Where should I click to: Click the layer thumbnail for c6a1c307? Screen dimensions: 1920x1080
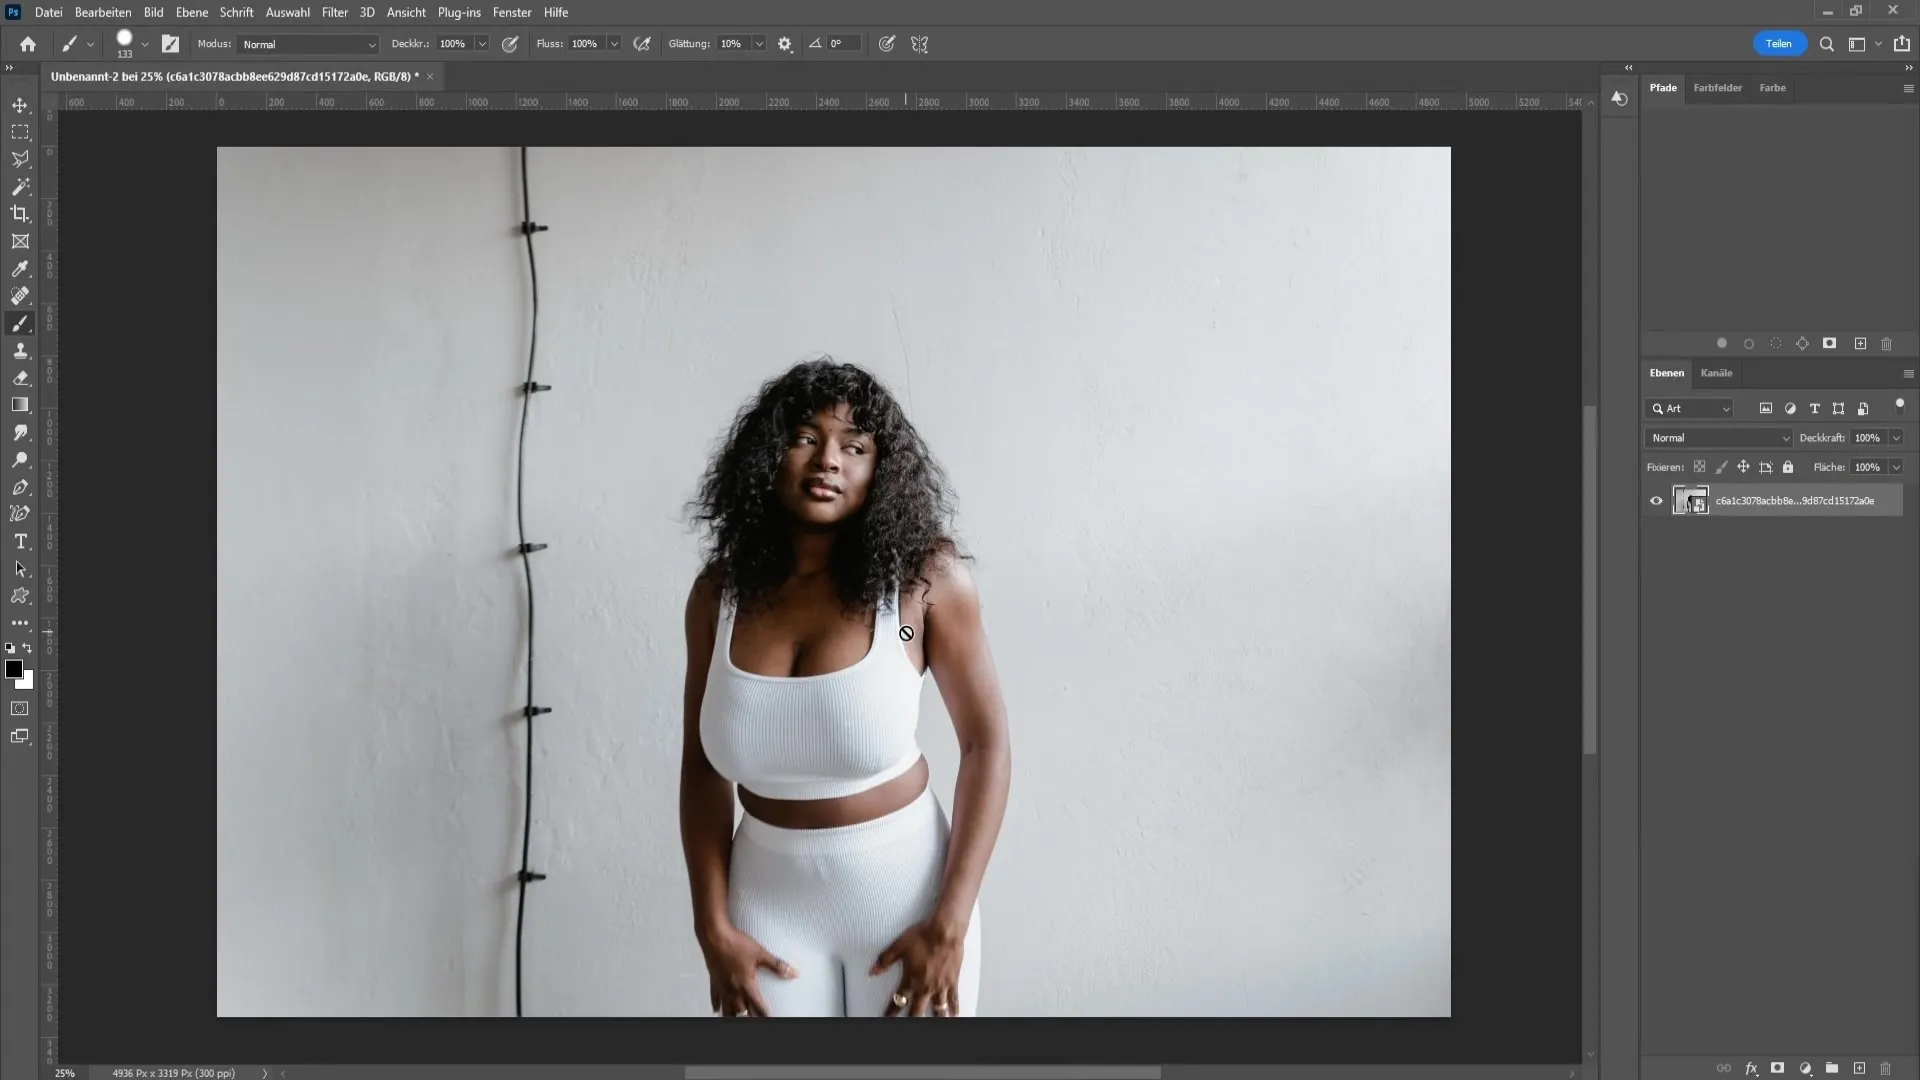point(1692,498)
